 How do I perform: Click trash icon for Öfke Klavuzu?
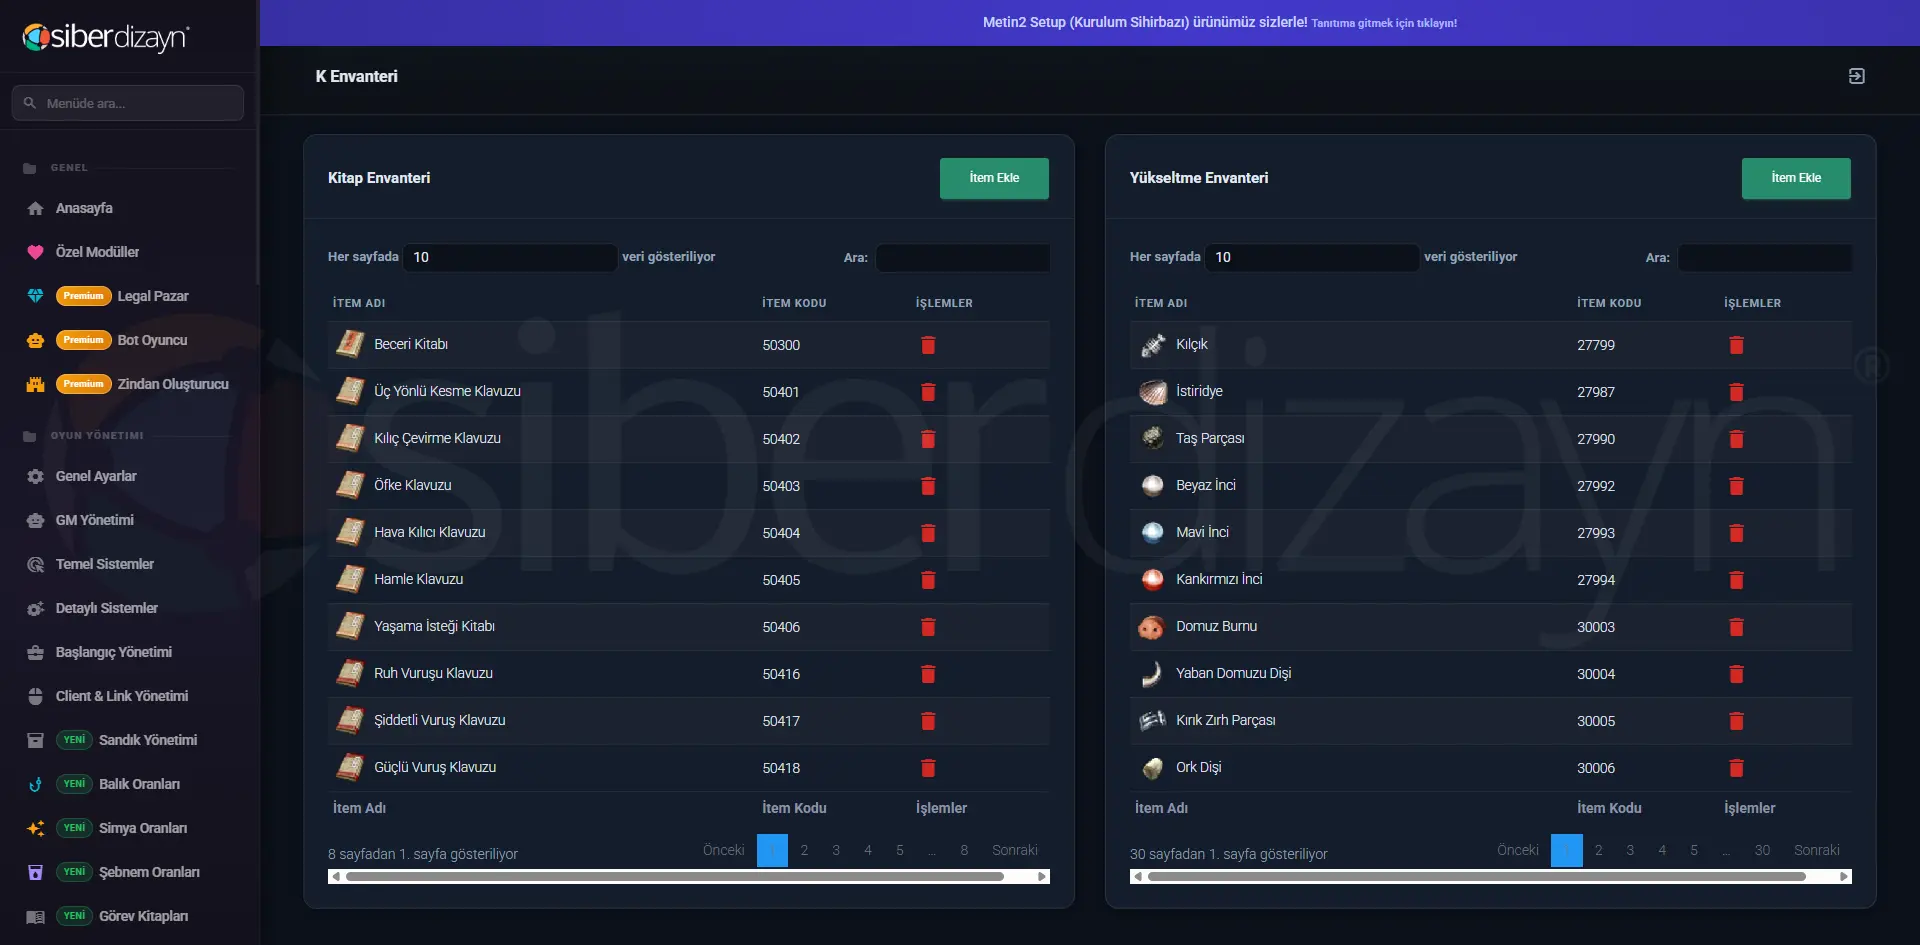coord(928,486)
